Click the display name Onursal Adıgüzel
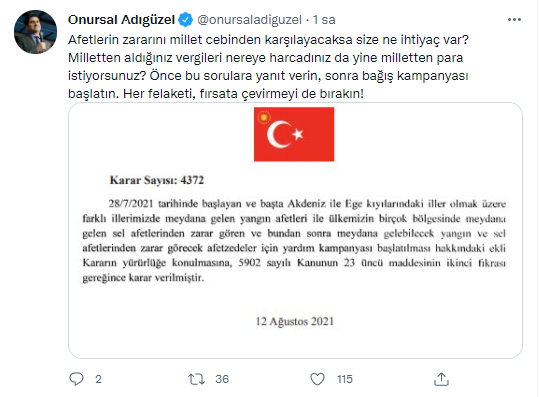 121,20
